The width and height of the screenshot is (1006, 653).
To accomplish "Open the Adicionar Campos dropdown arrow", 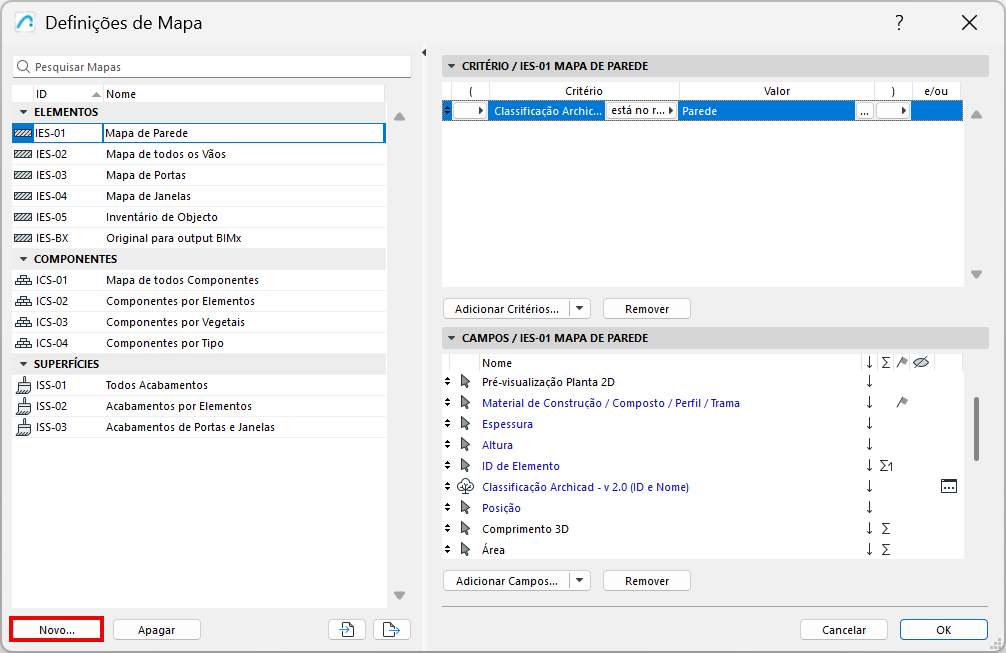I will click(x=580, y=581).
